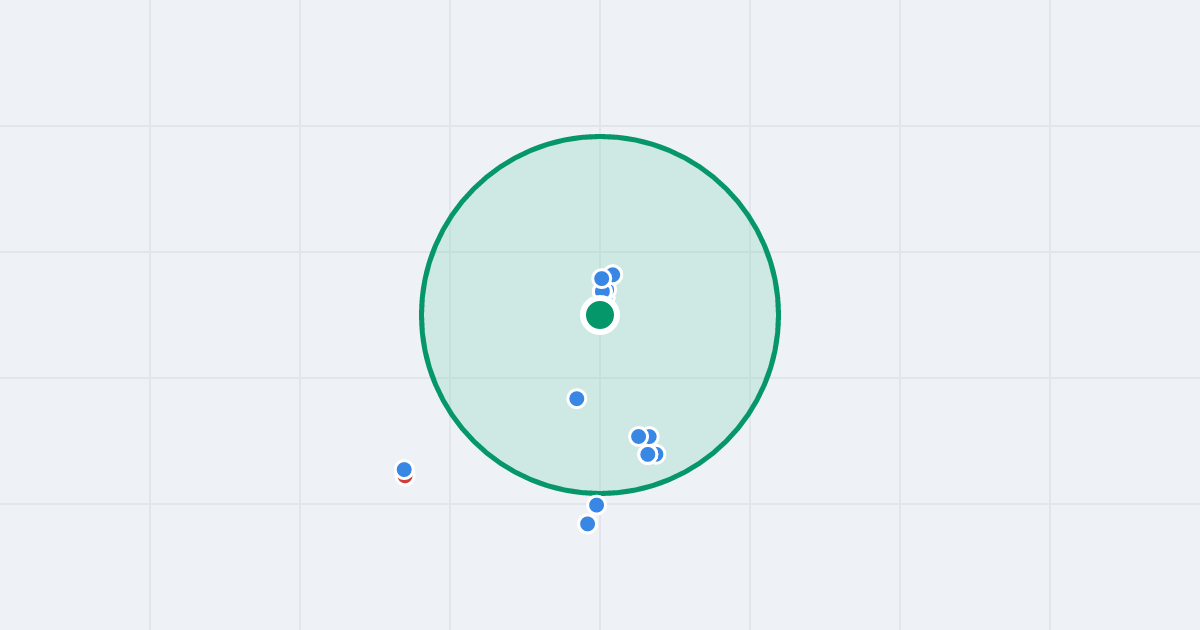This screenshot has width=1200, height=630.
Task: Click the large green center marker
Action: click(x=600, y=315)
